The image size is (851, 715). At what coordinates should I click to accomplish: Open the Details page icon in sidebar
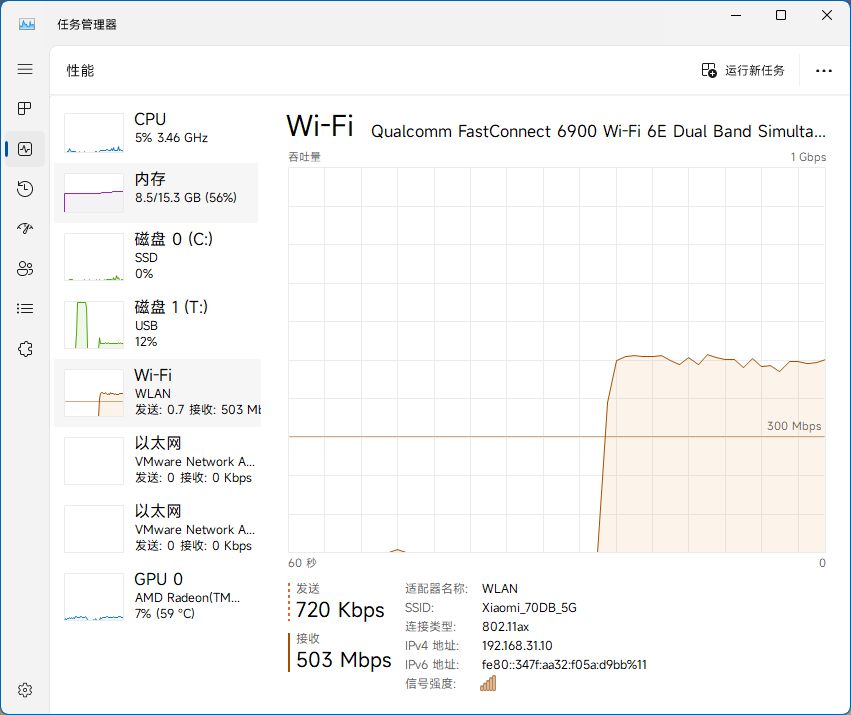pos(25,308)
